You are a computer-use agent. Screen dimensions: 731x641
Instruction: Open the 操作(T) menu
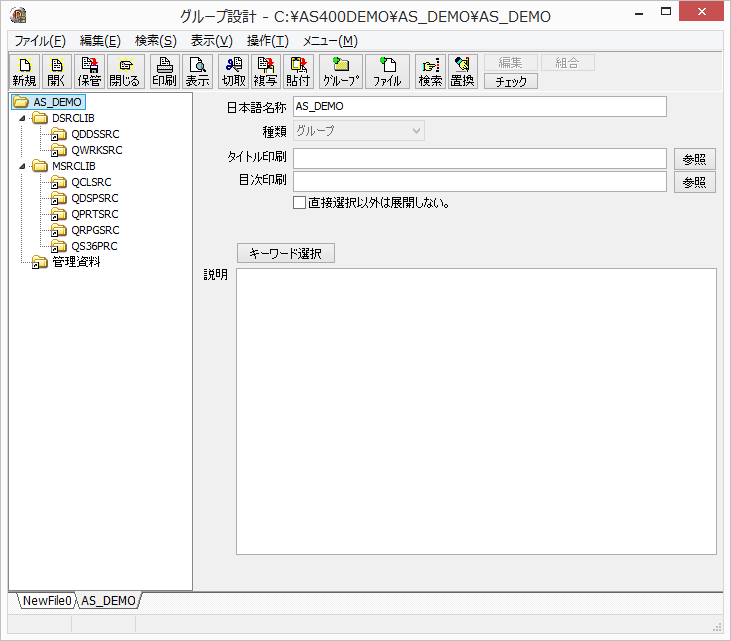268,41
